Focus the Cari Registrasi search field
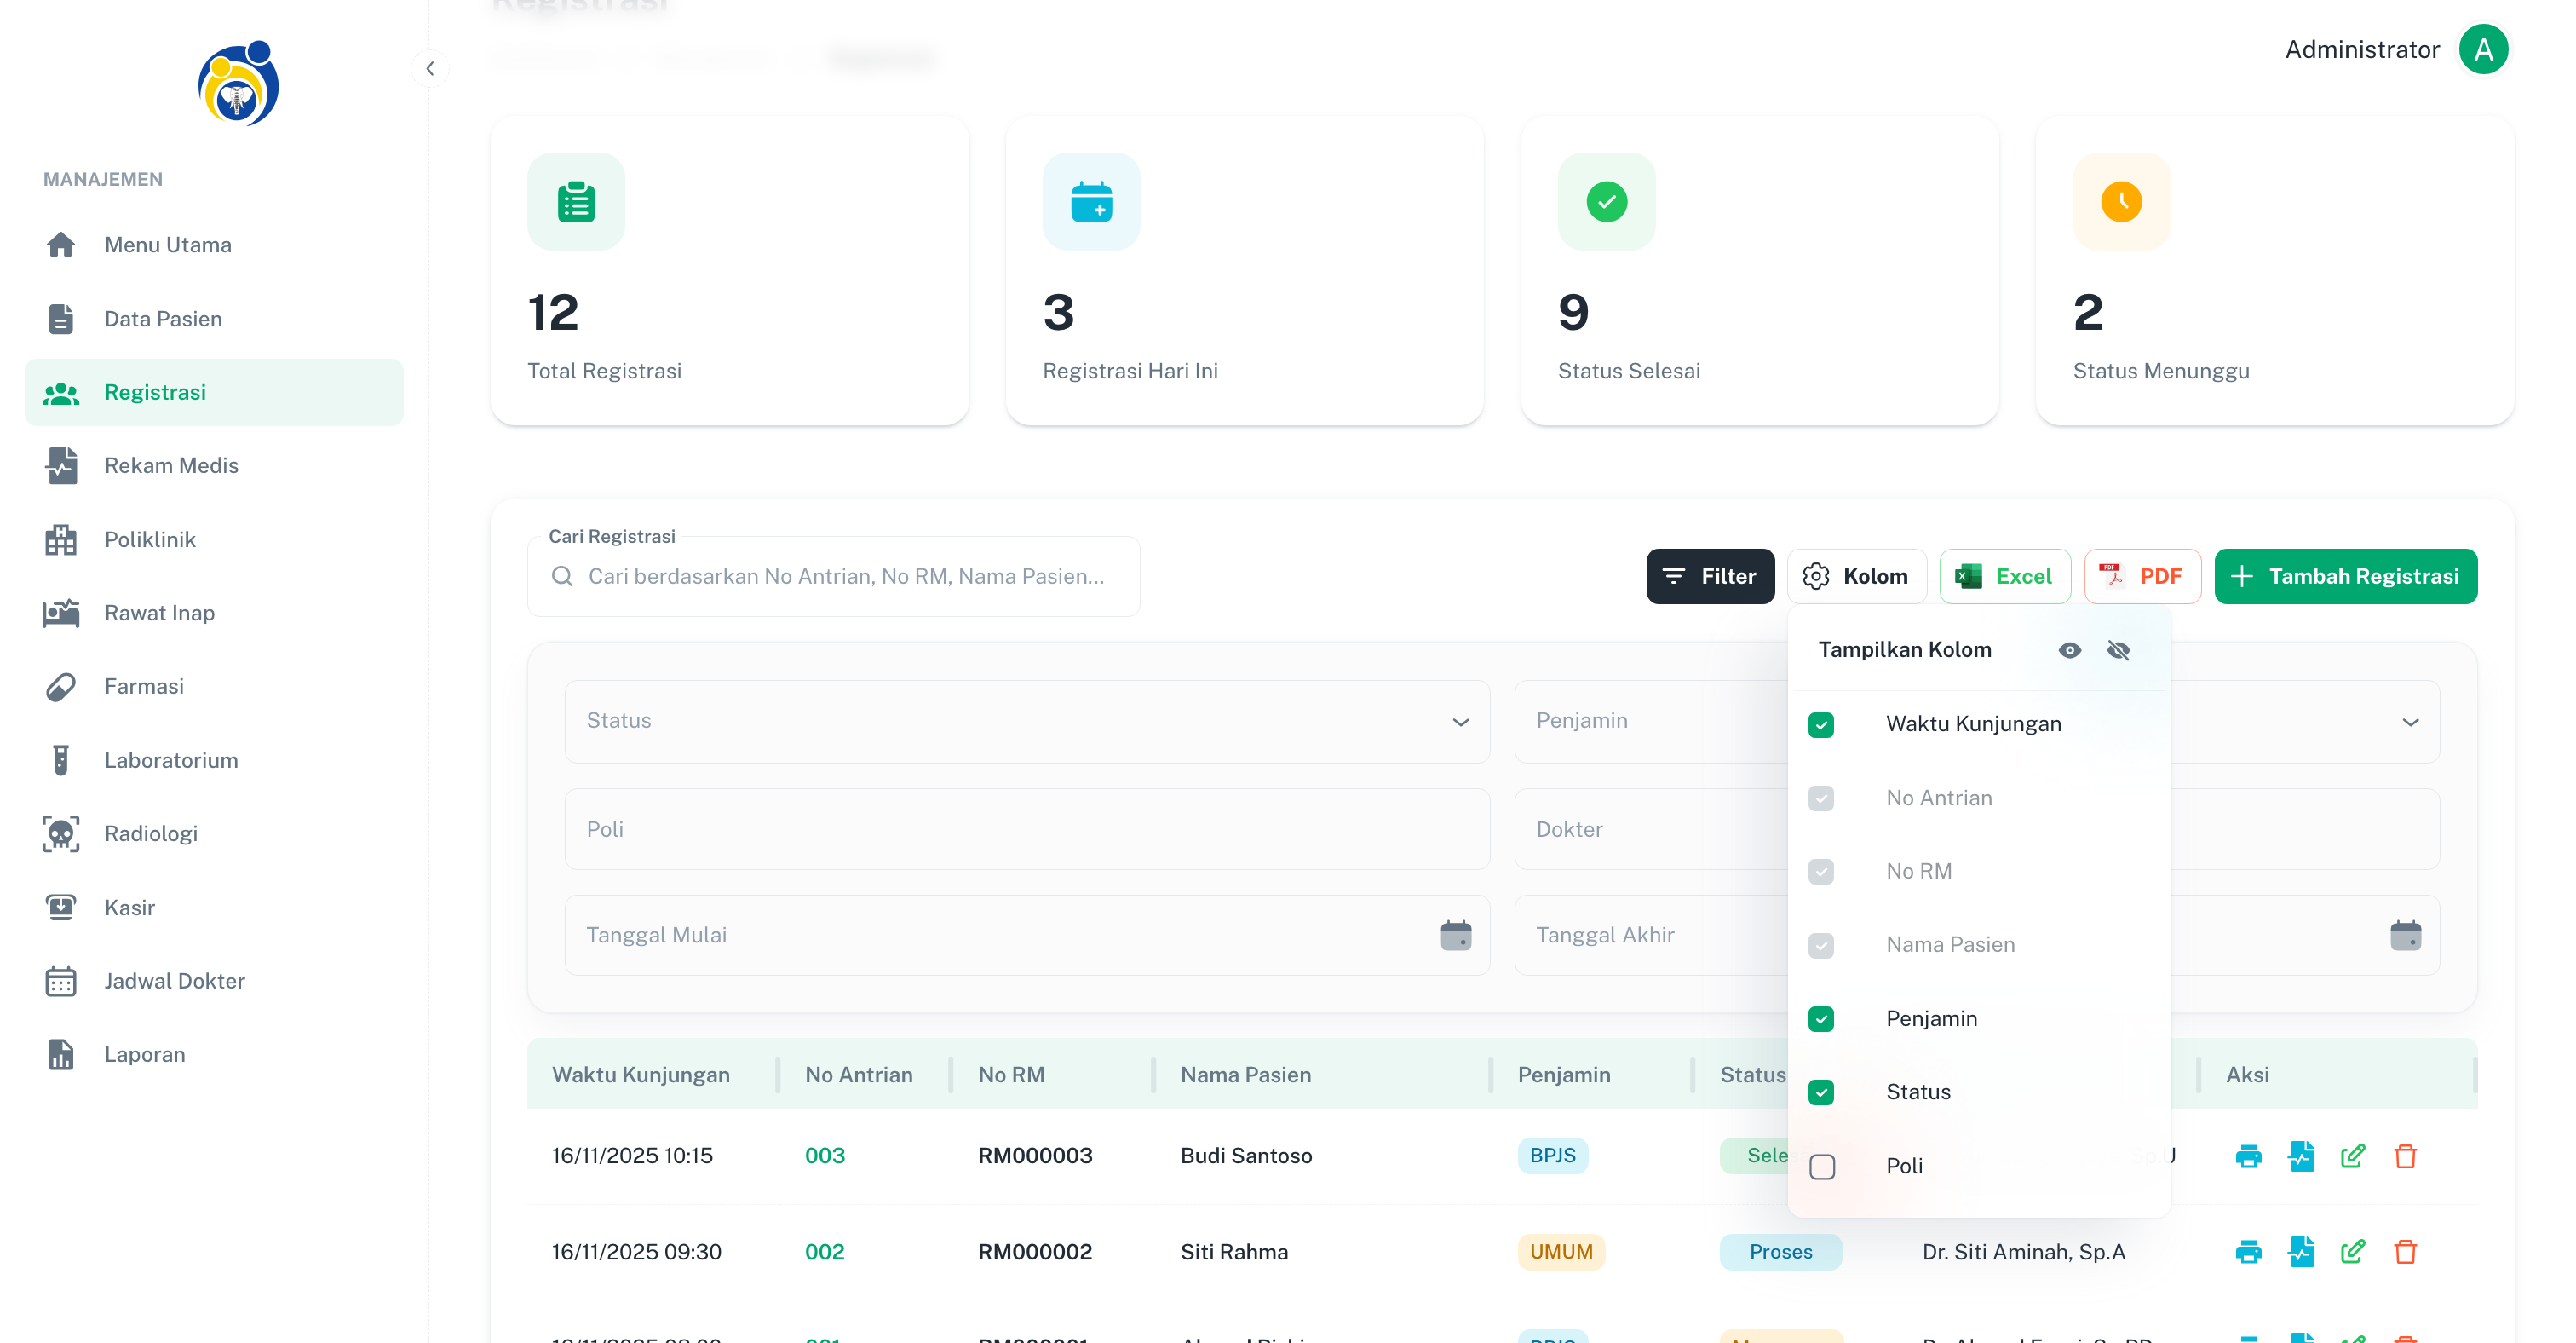 click(x=845, y=576)
